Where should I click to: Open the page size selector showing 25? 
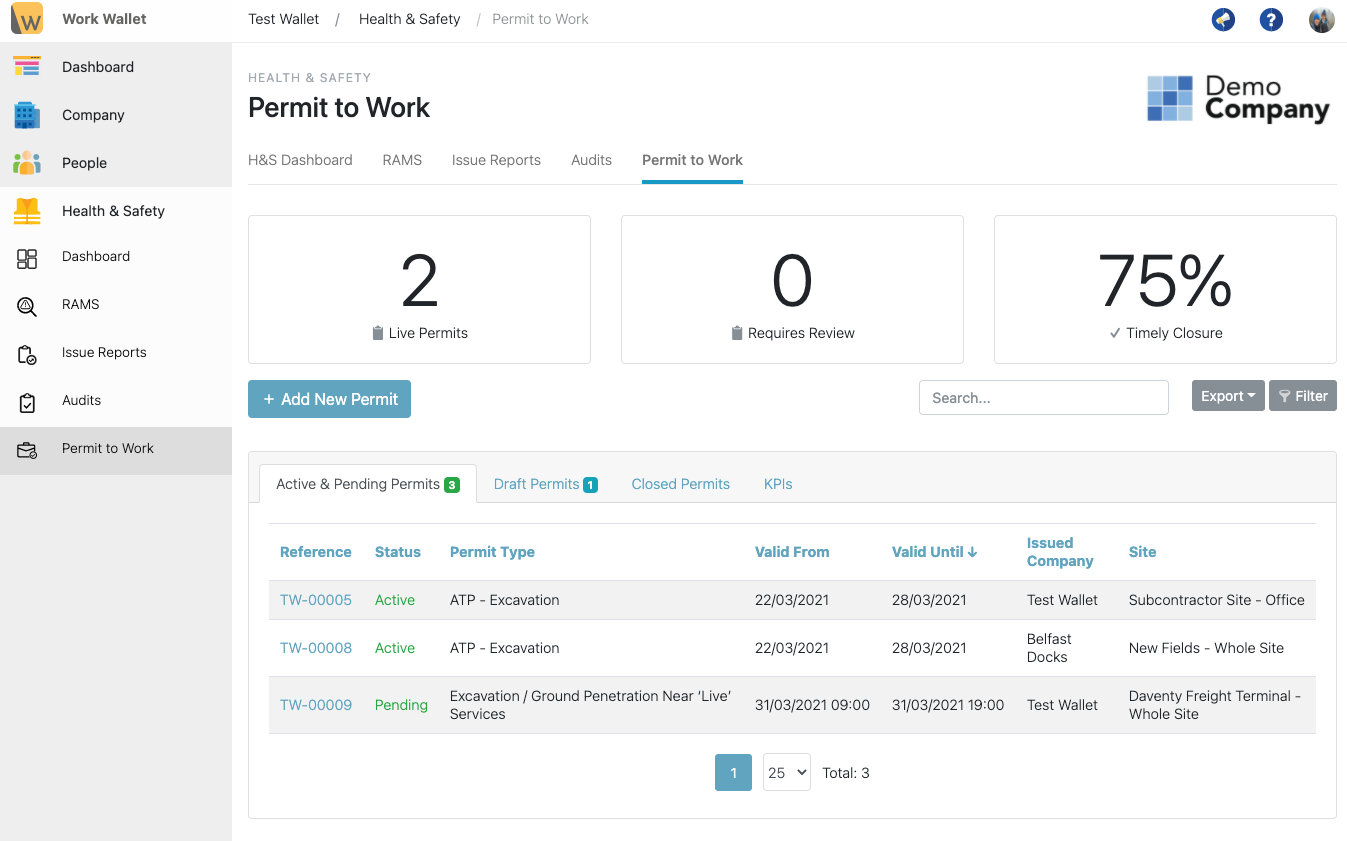click(786, 772)
